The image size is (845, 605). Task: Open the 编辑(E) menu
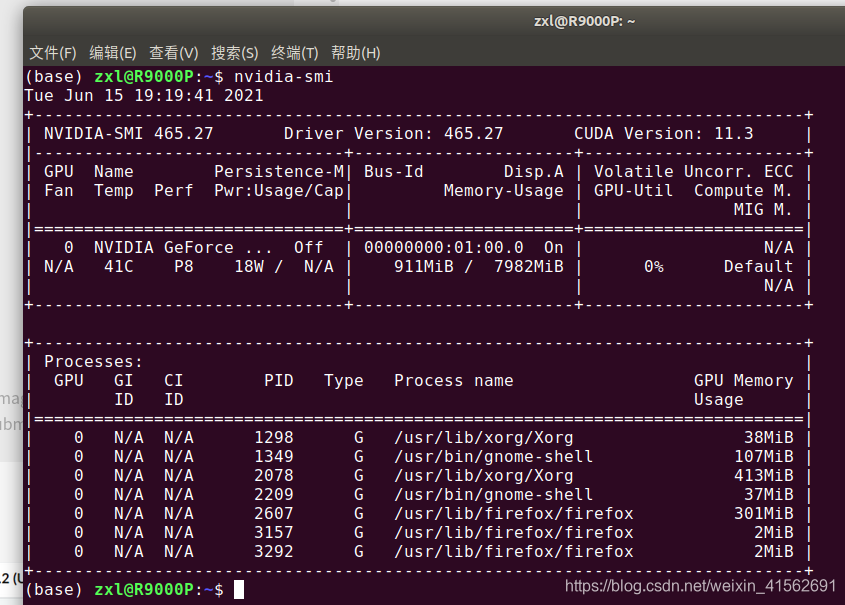[x=113, y=53]
